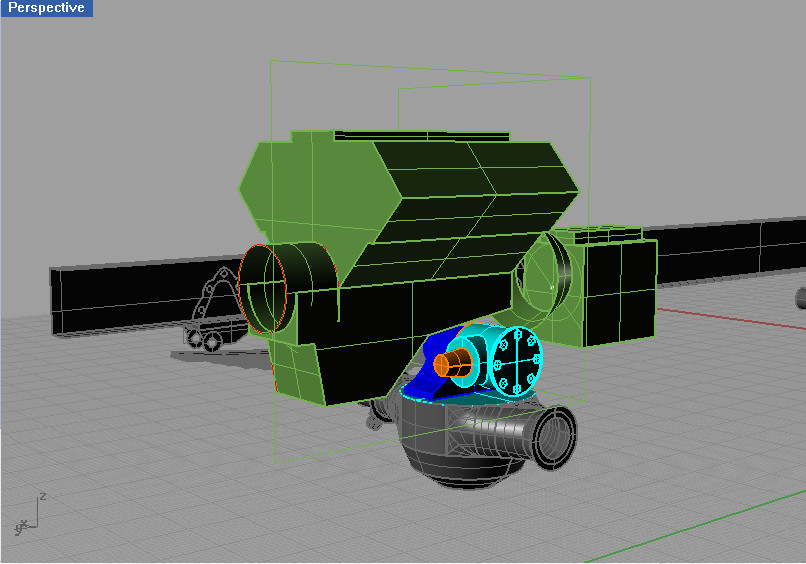Select the black beam extending right

(x=720, y=247)
